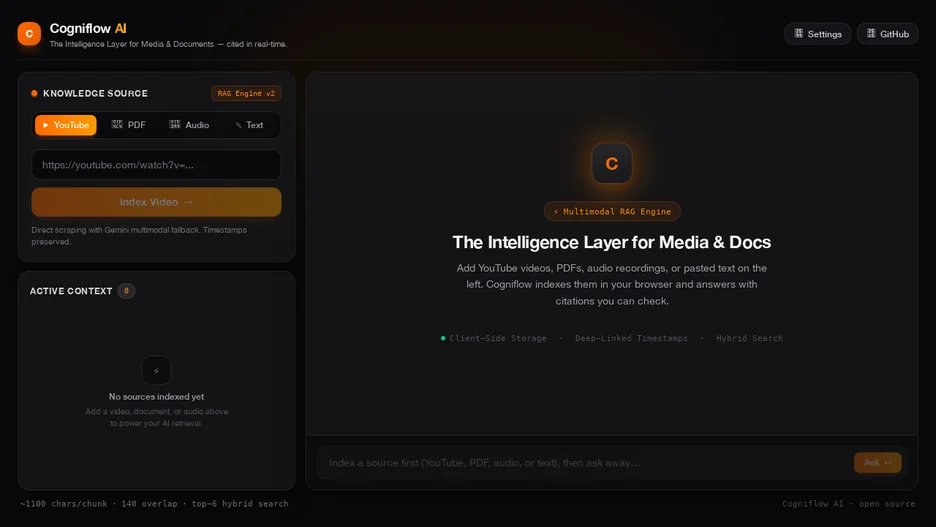Click the 'Direct scraping with Gemini' helper text
This screenshot has height=527, width=936.
click(139, 236)
